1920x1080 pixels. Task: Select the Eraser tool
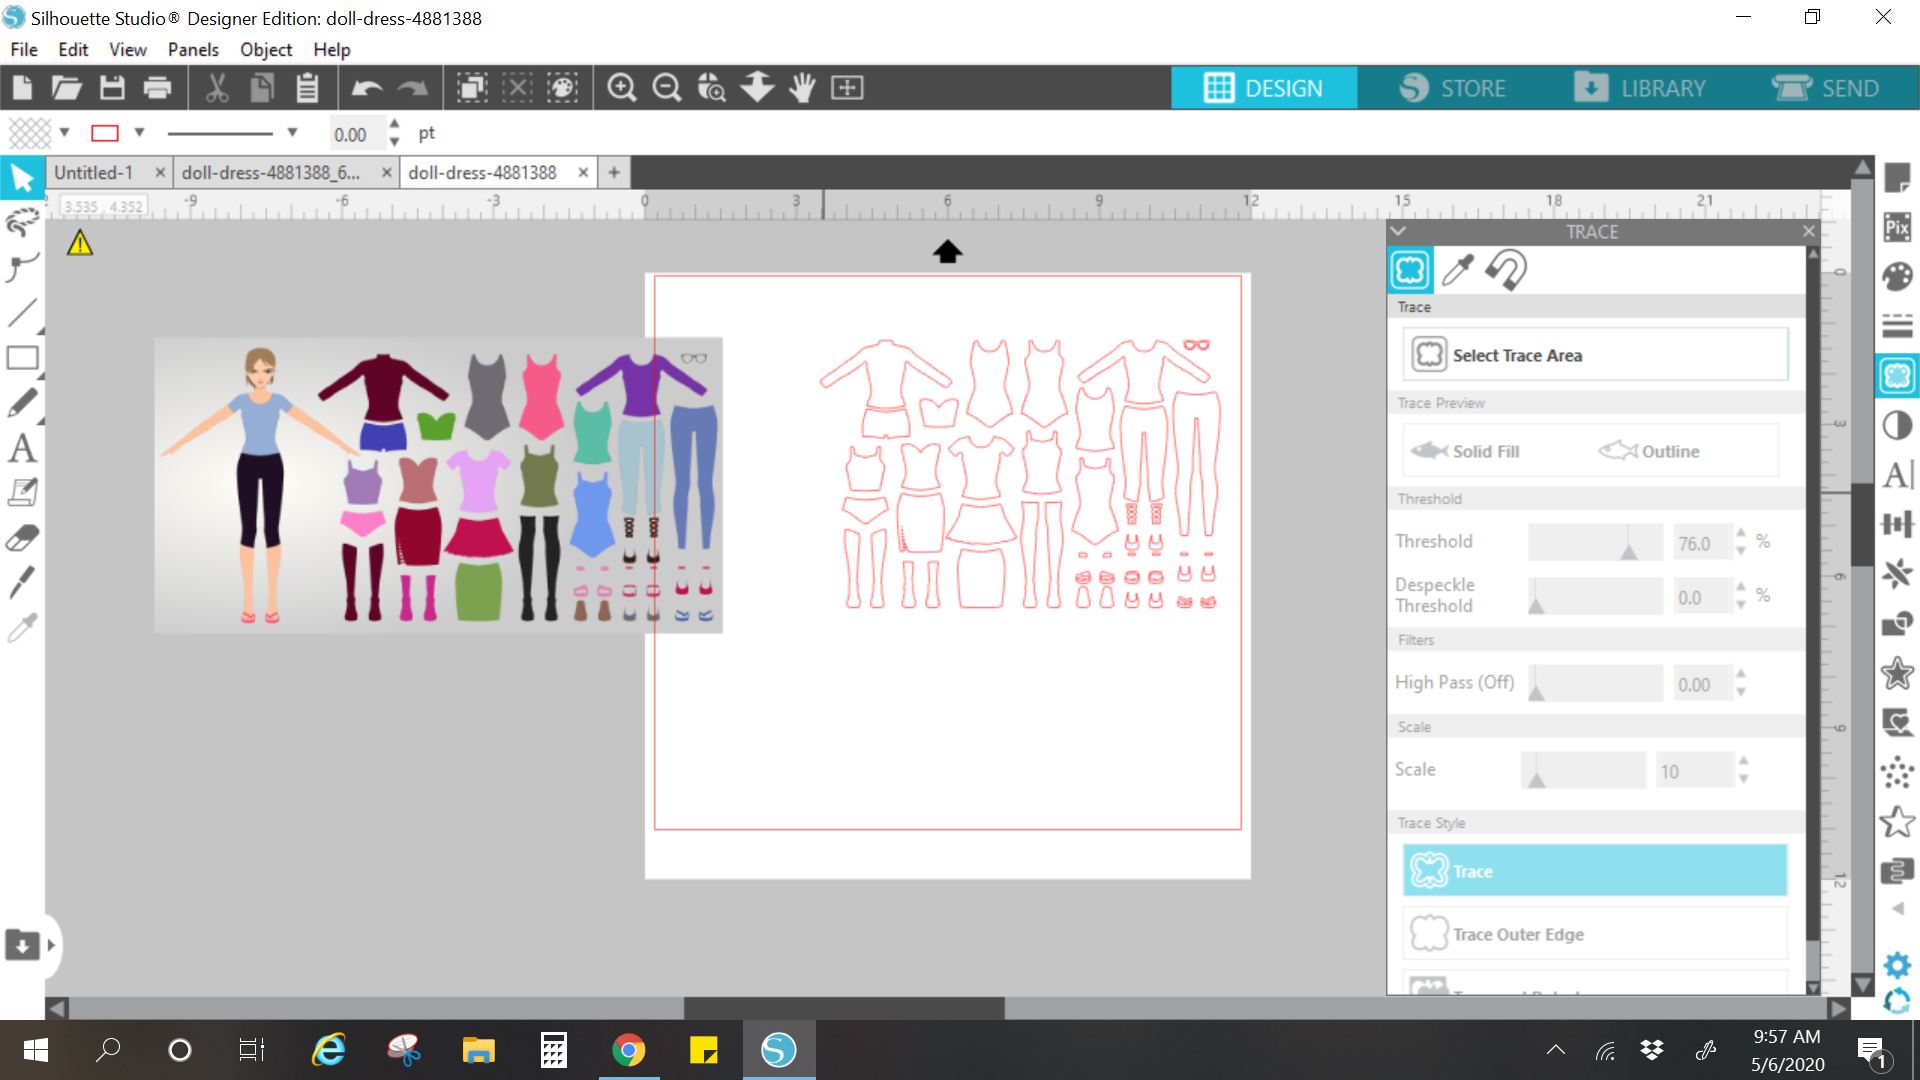click(22, 538)
